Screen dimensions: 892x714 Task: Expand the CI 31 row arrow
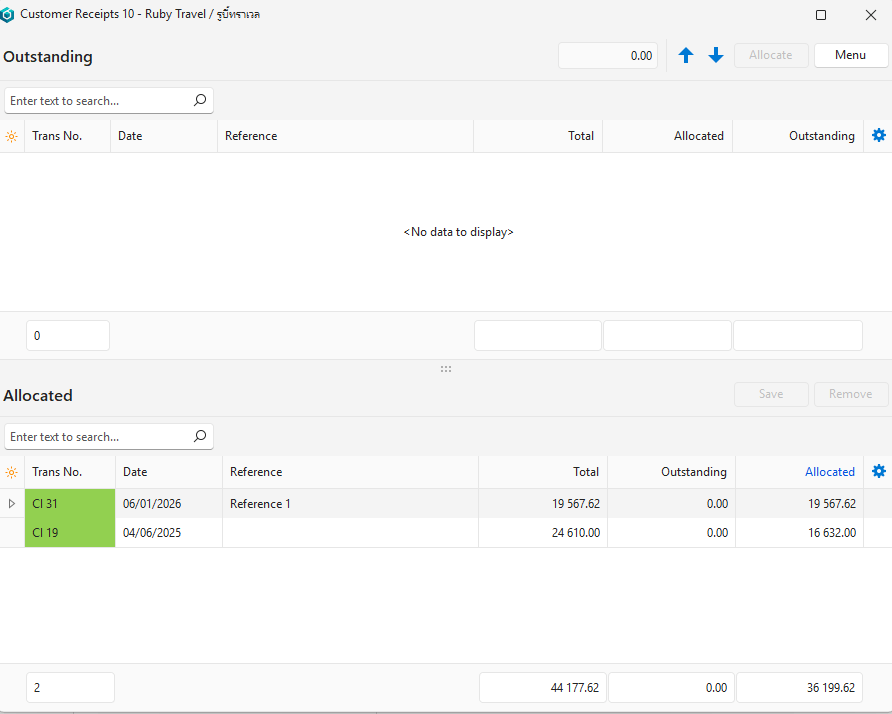[12, 504]
